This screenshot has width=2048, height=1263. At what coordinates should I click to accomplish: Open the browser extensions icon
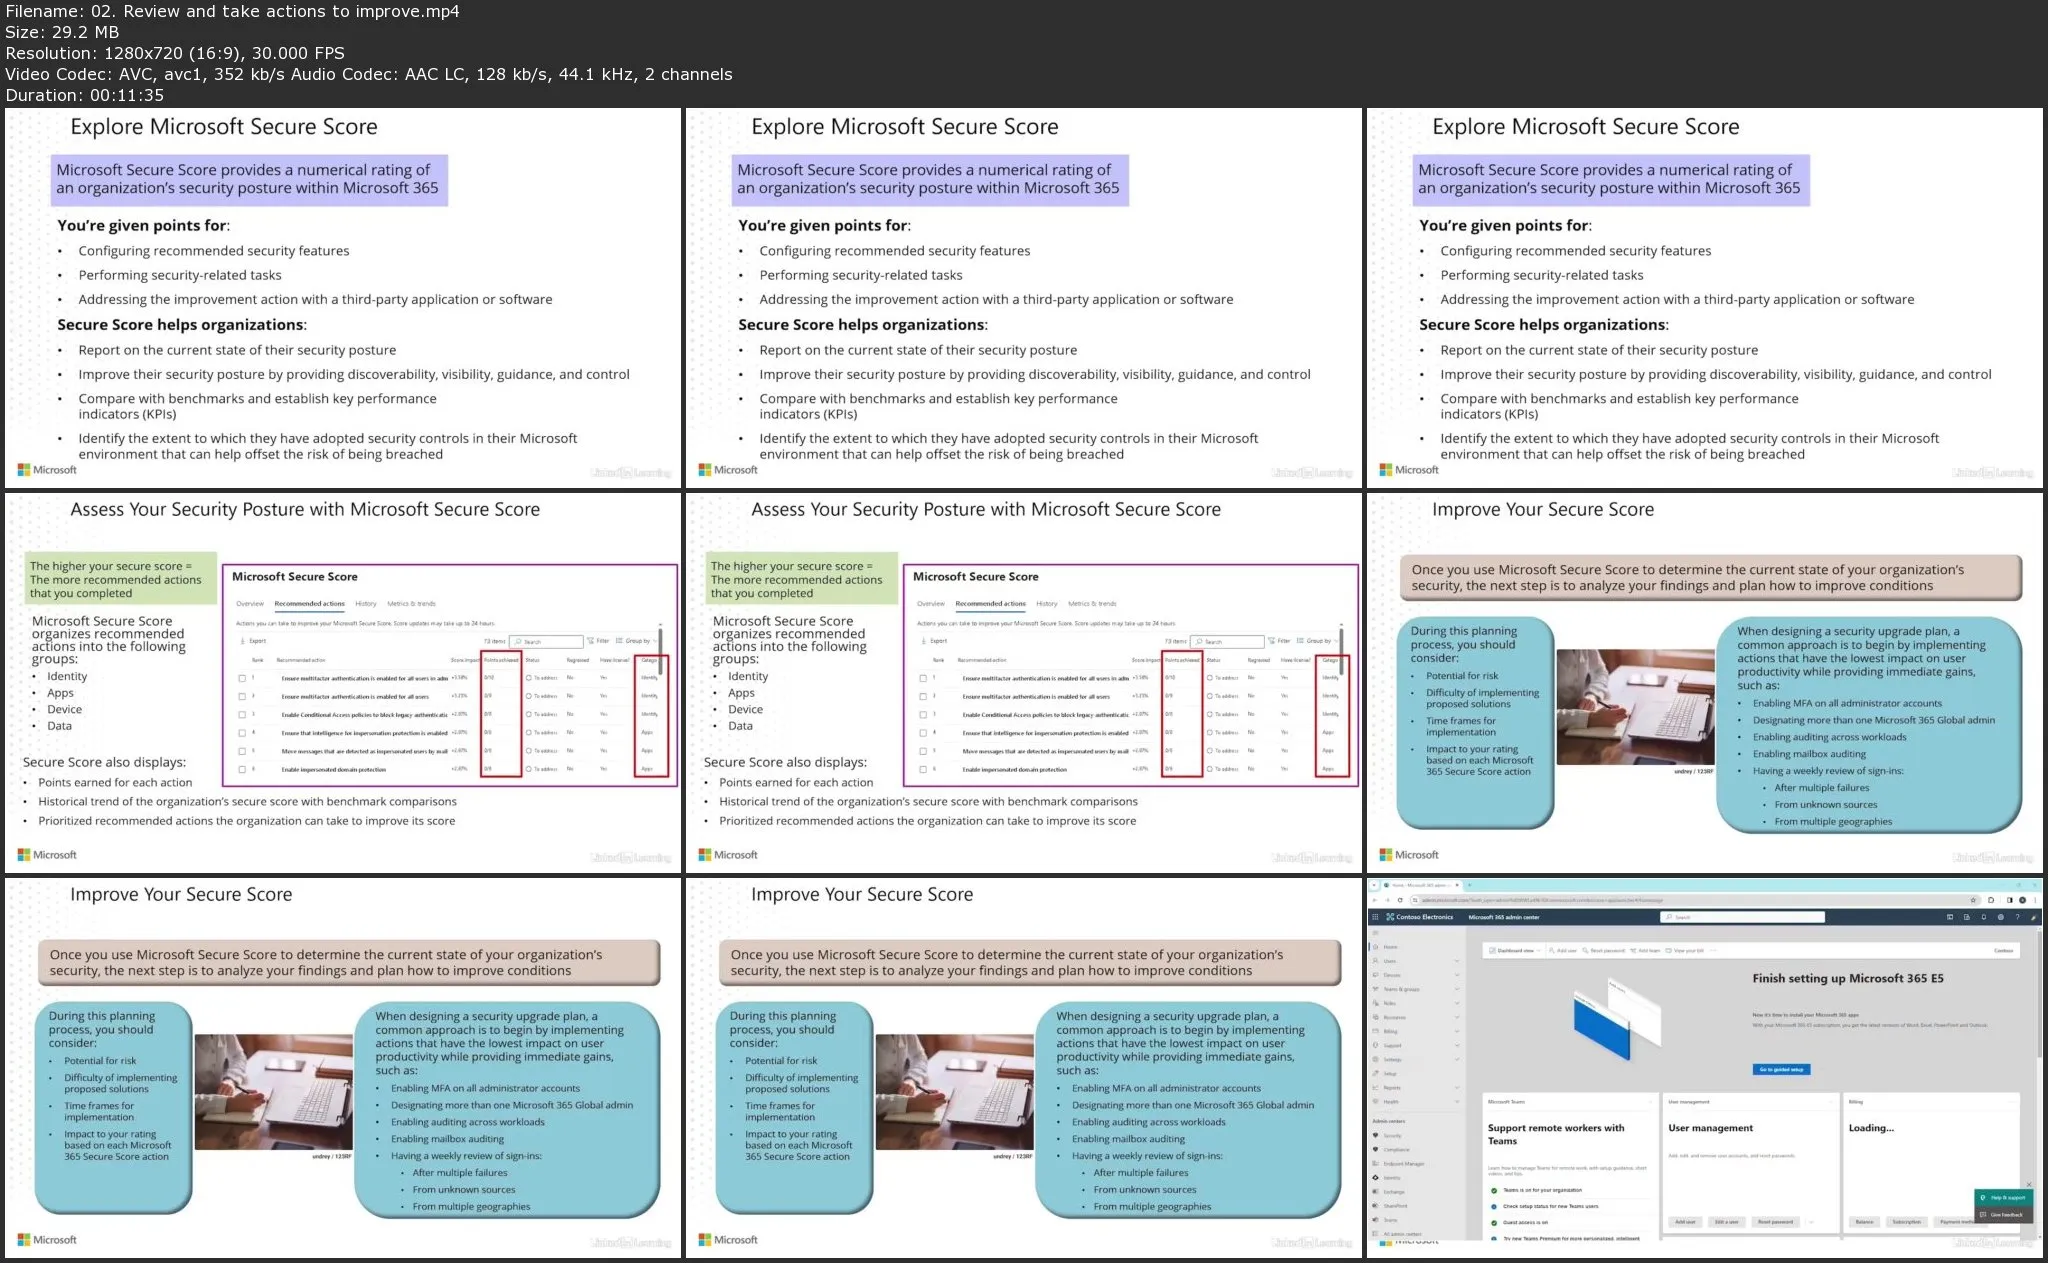(x=1991, y=900)
